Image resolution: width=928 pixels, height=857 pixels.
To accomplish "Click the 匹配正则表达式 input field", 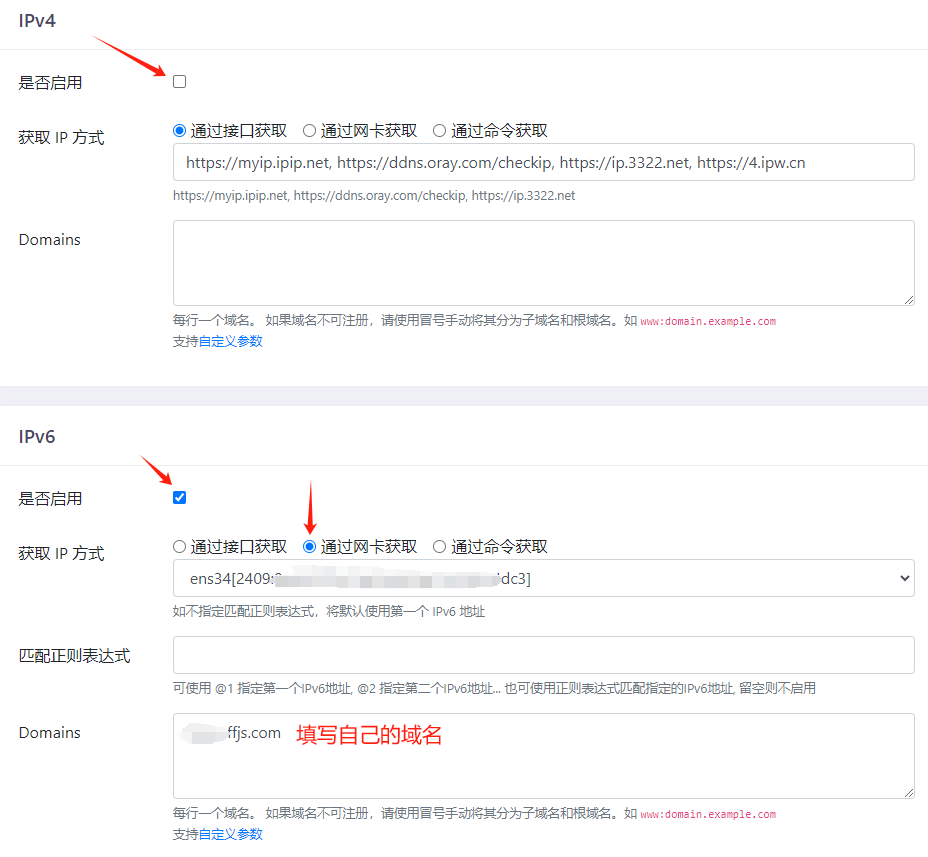I will [x=543, y=655].
